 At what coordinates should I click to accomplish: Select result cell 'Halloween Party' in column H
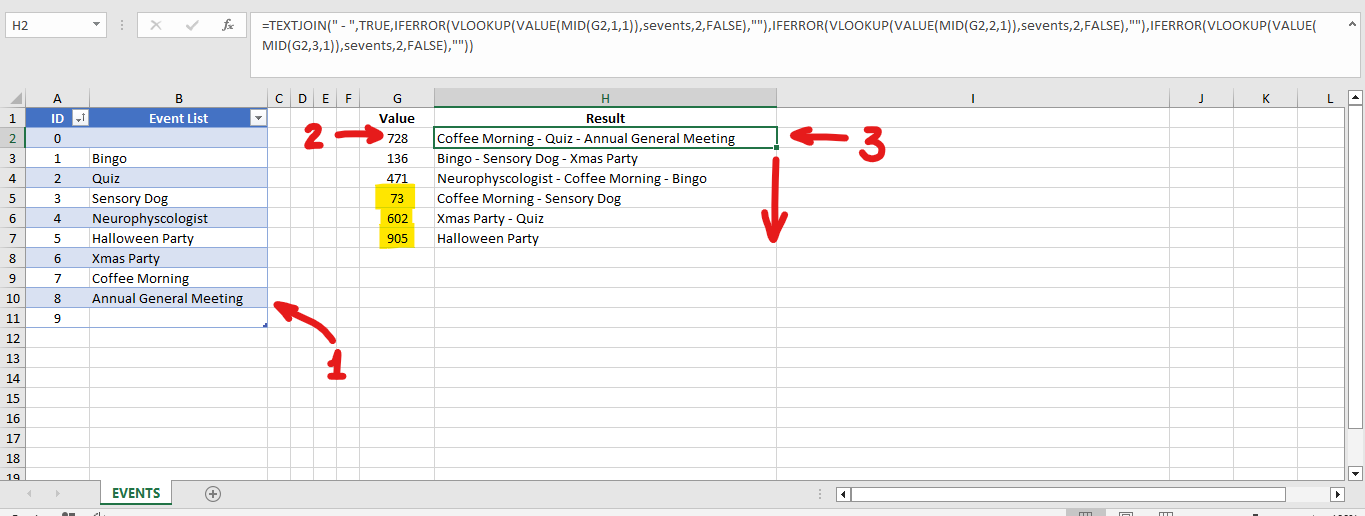tap(605, 238)
